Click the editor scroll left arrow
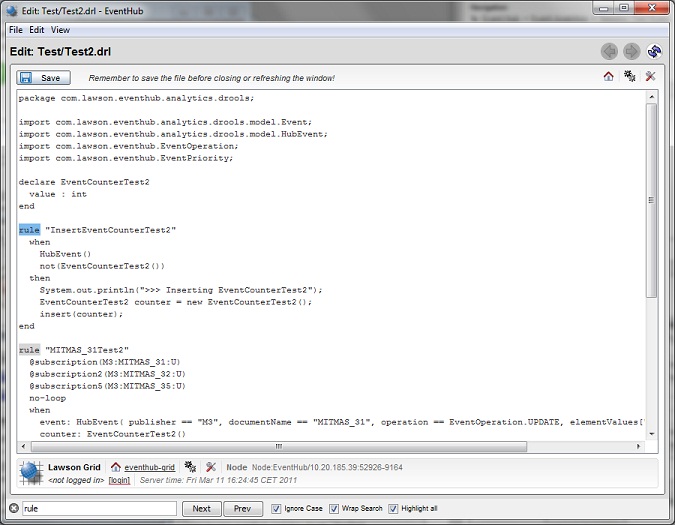Image resolution: width=675 pixels, height=525 pixels. tap(23, 446)
